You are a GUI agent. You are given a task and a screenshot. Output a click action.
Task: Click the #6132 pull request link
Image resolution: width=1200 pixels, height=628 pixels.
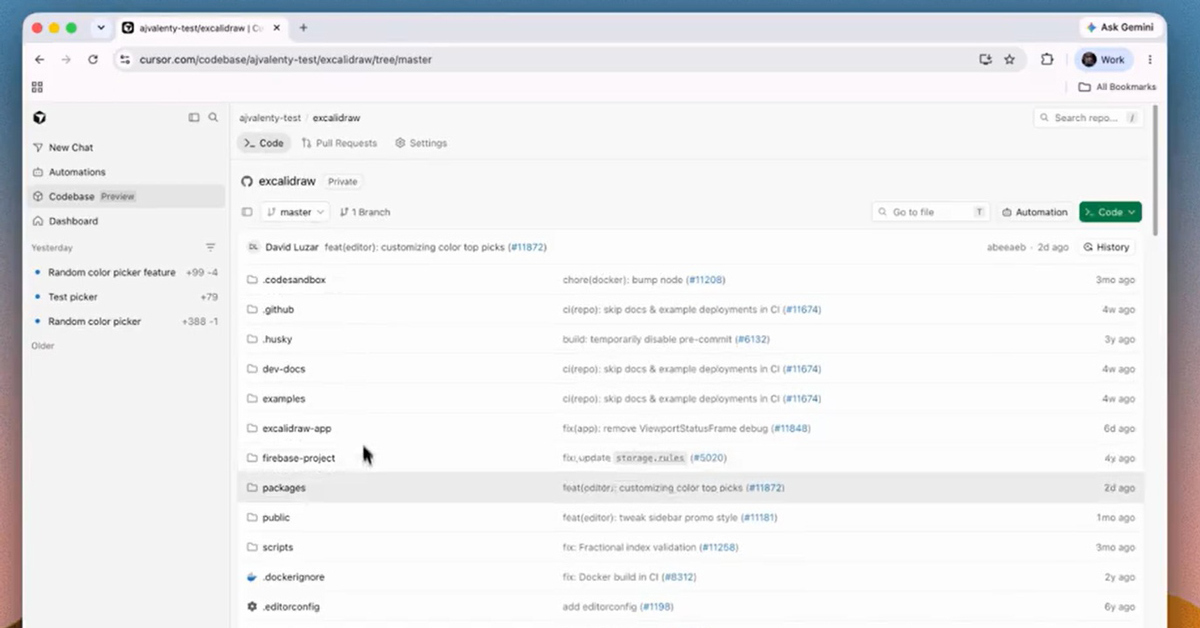coord(751,339)
